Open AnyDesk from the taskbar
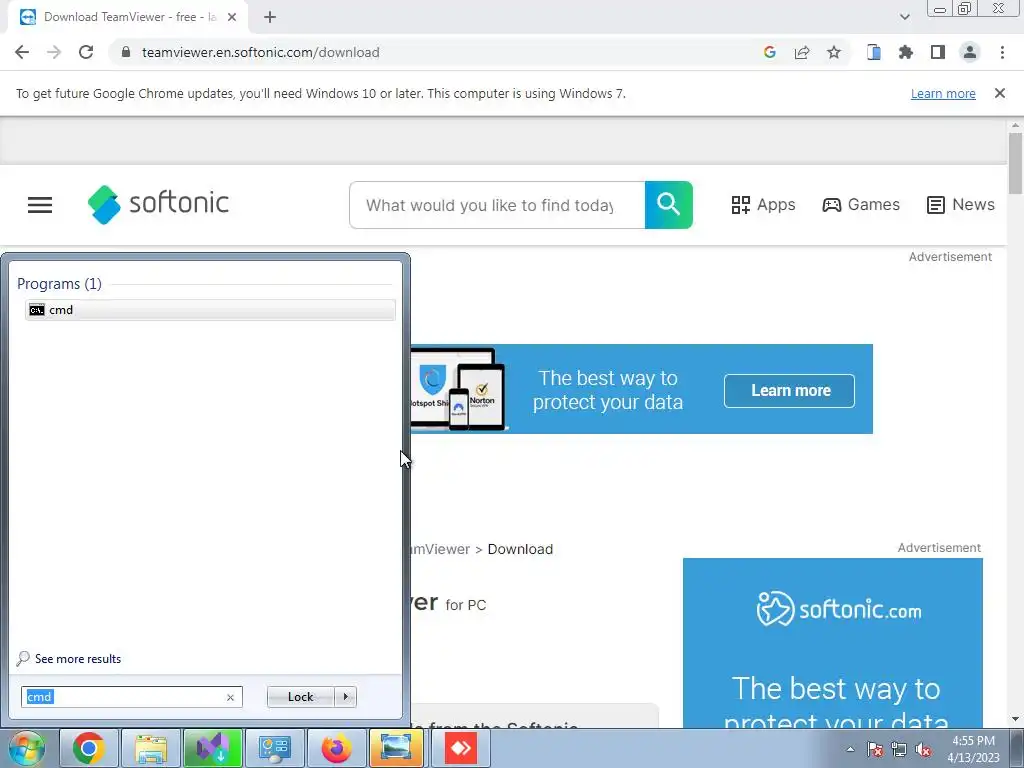Viewport: 1024px width, 768px height. 460,748
